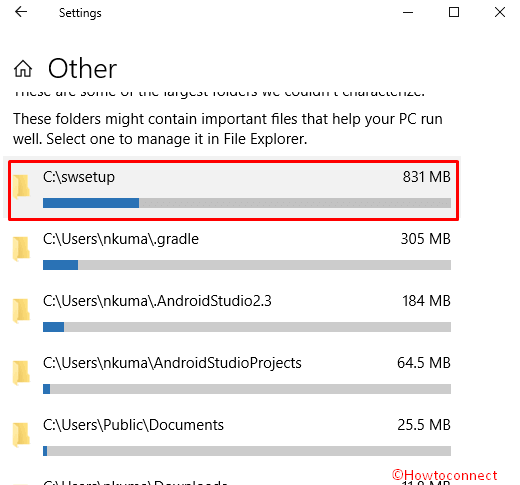Screen dimensions: 520x485
Task: Go back using the arrow icon
Action: 21,12
